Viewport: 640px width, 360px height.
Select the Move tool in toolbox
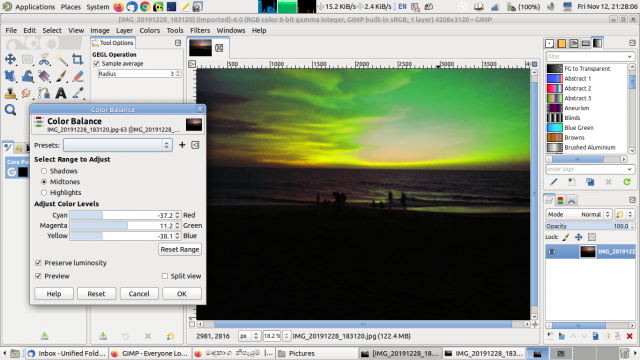tap(10, 60)
